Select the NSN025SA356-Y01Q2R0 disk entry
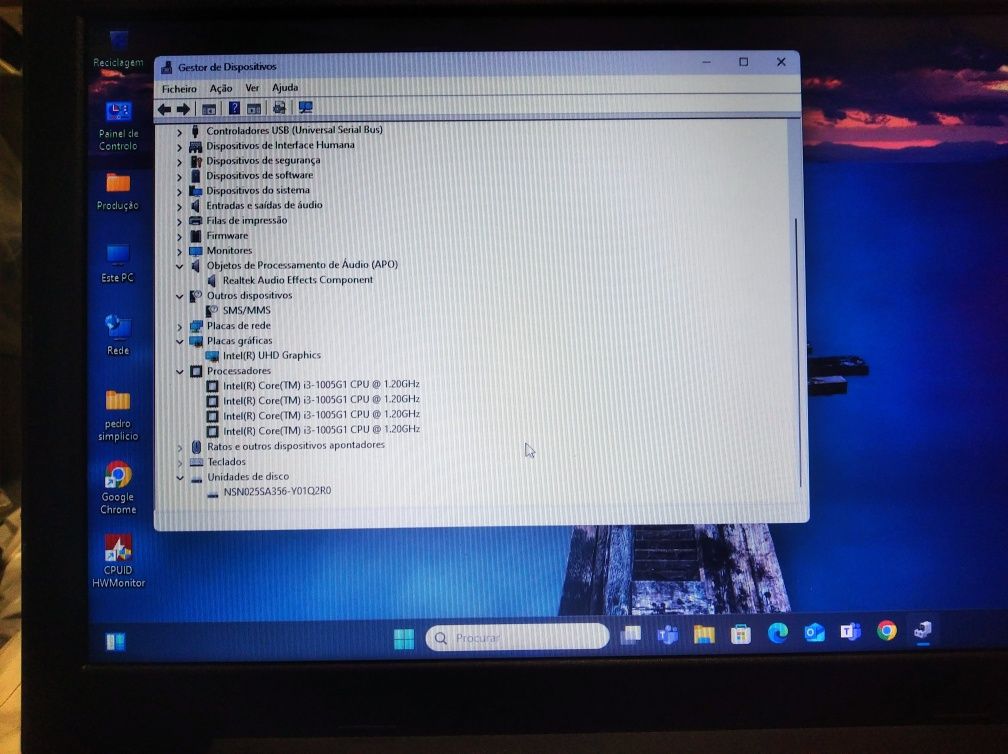This screenshot has height=754, width=1008. click(x=277, y=491)
